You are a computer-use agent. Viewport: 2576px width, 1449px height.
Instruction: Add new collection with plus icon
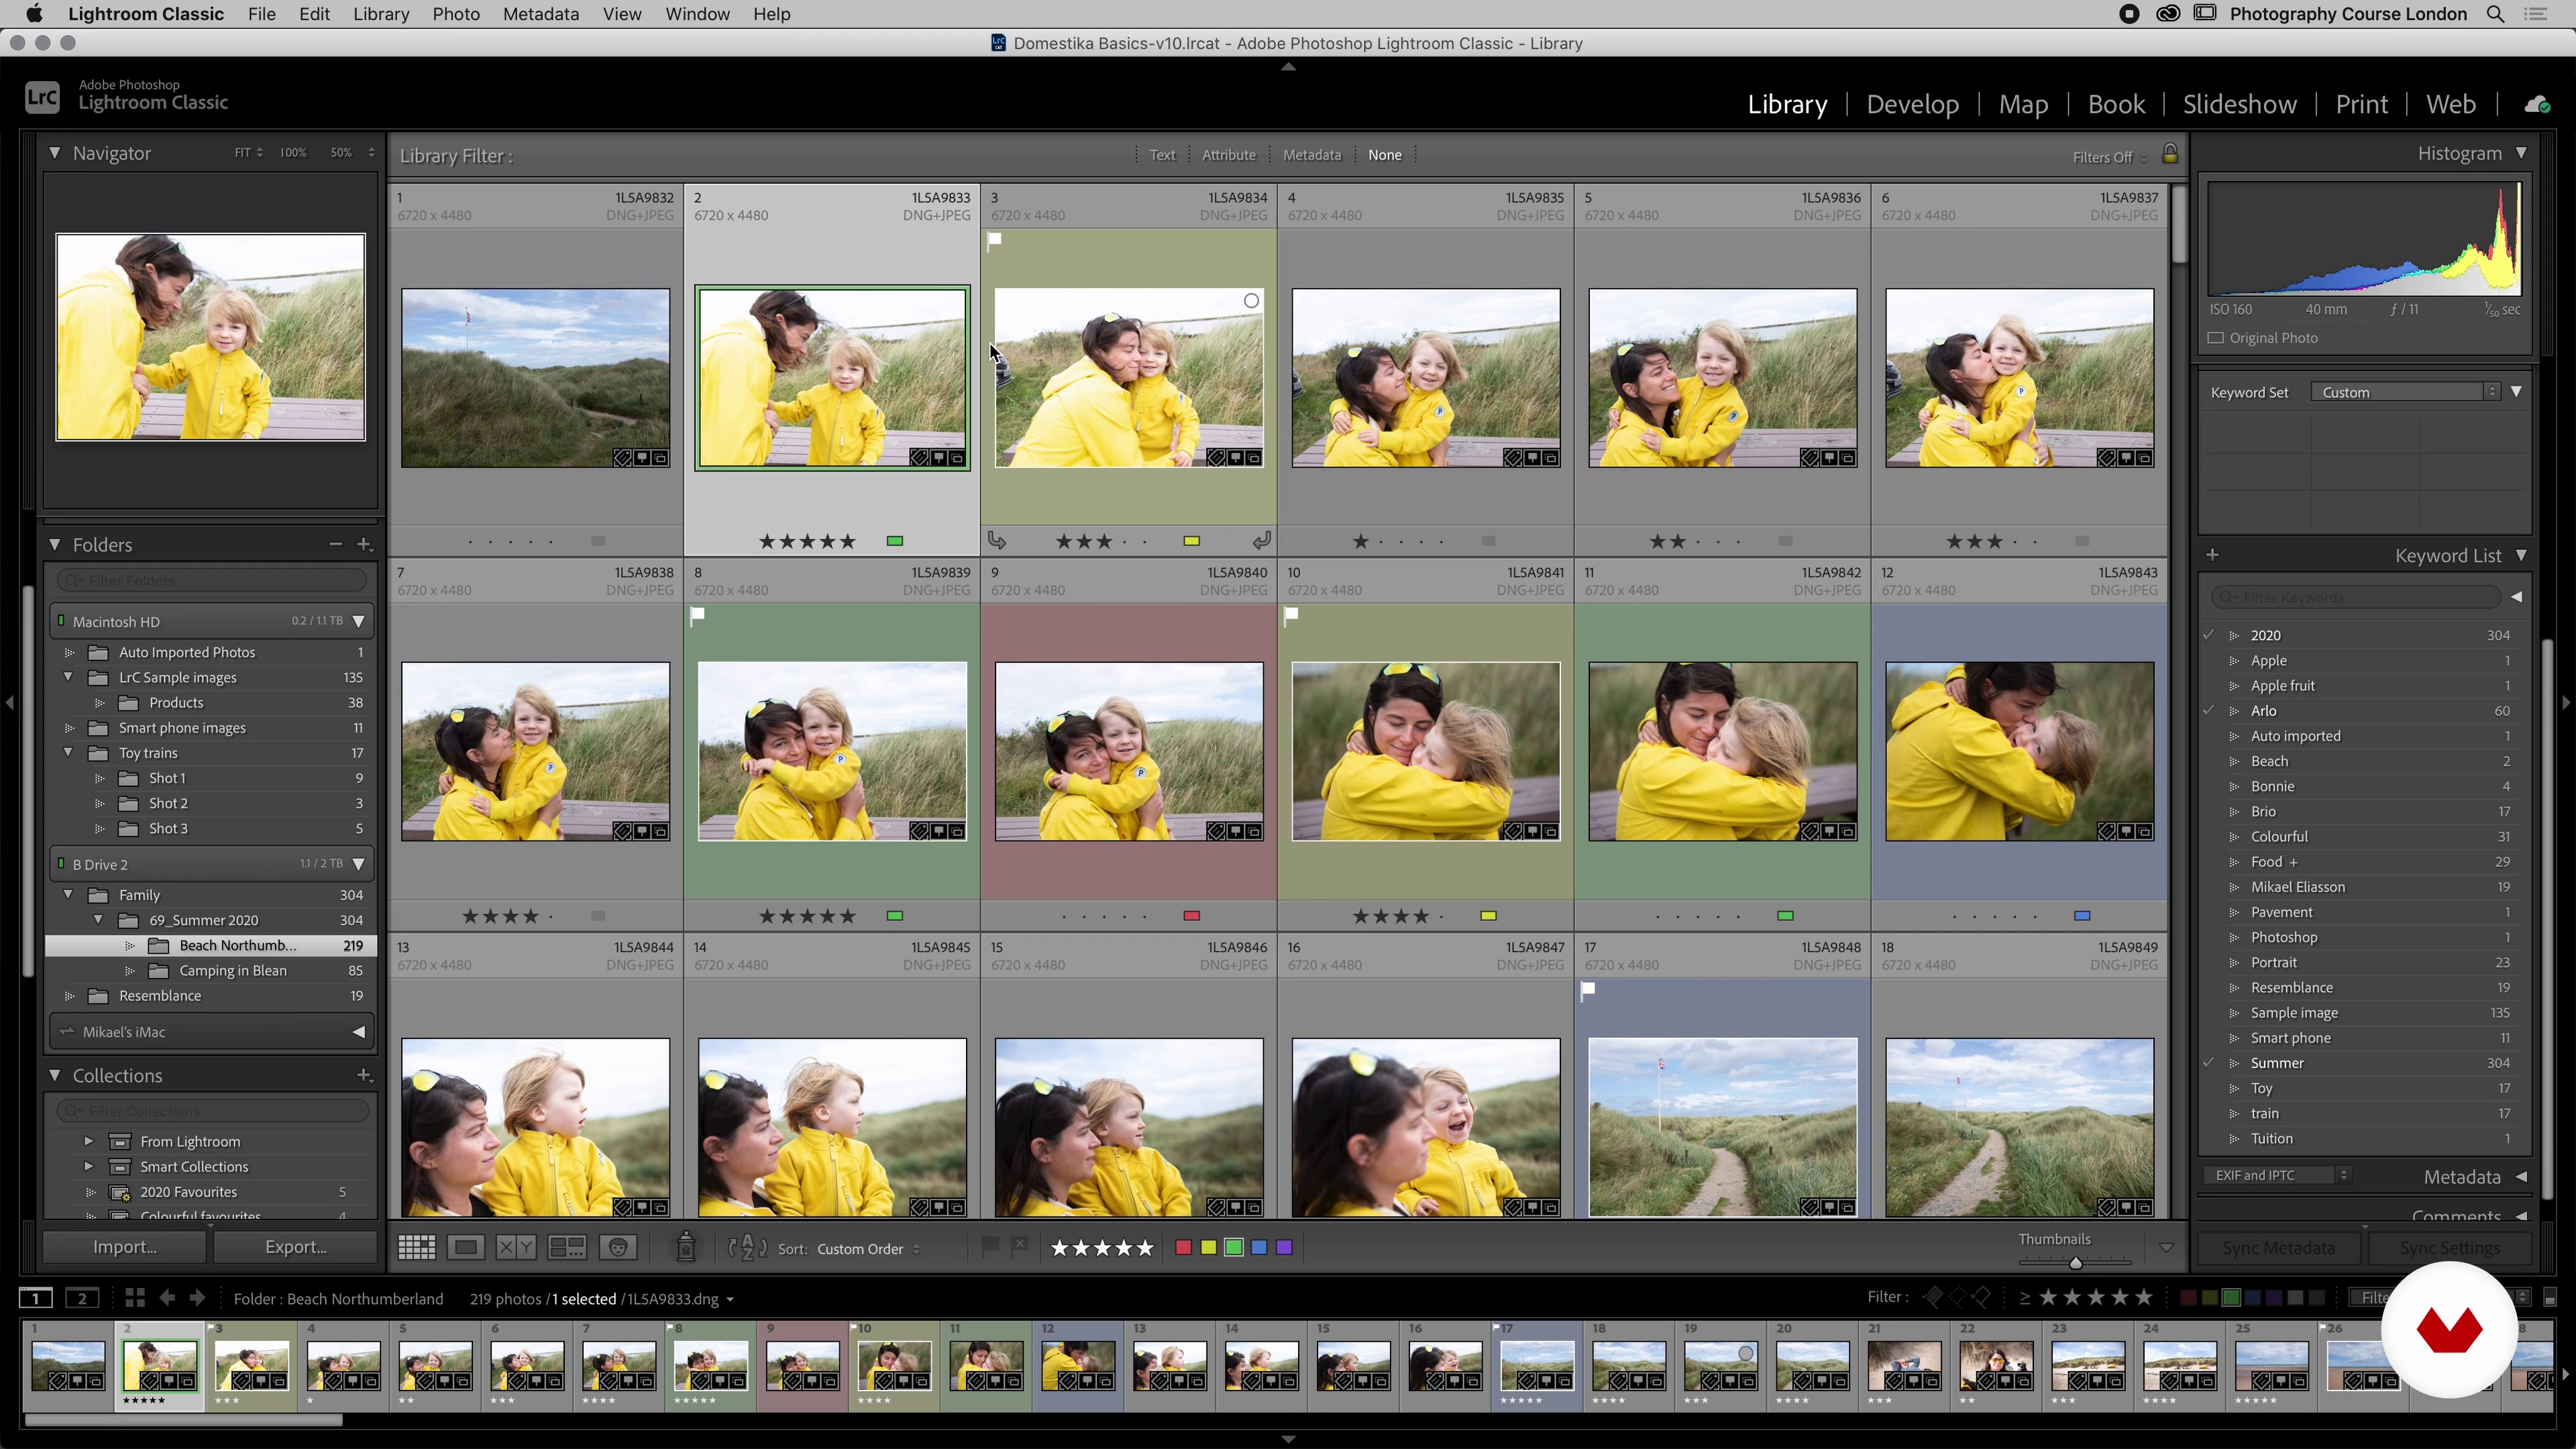coord(364,1075)
